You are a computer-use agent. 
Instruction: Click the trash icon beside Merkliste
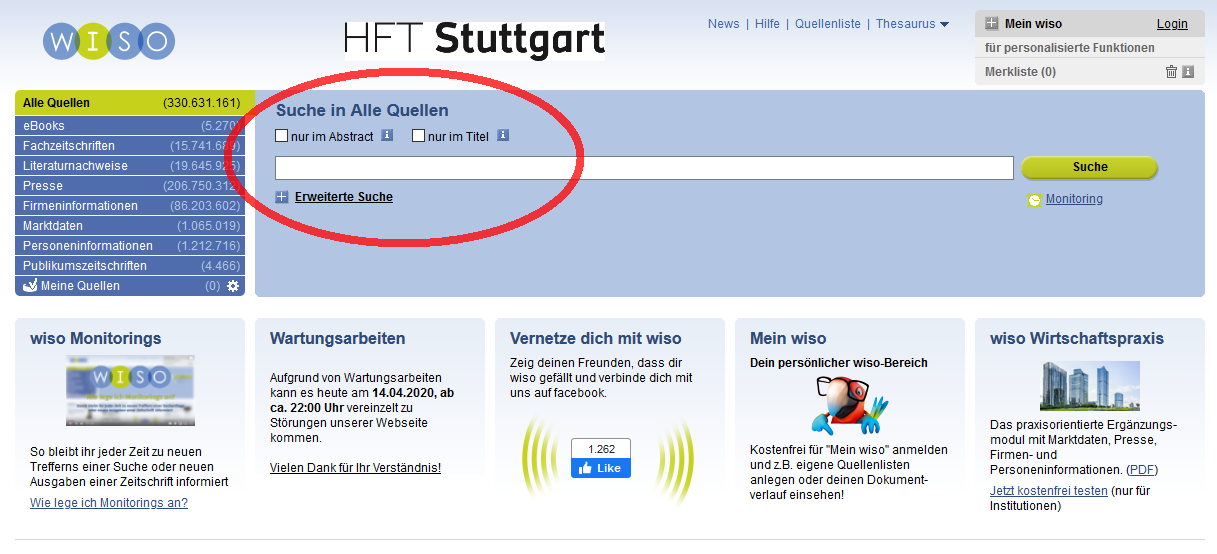(1171, 72)
